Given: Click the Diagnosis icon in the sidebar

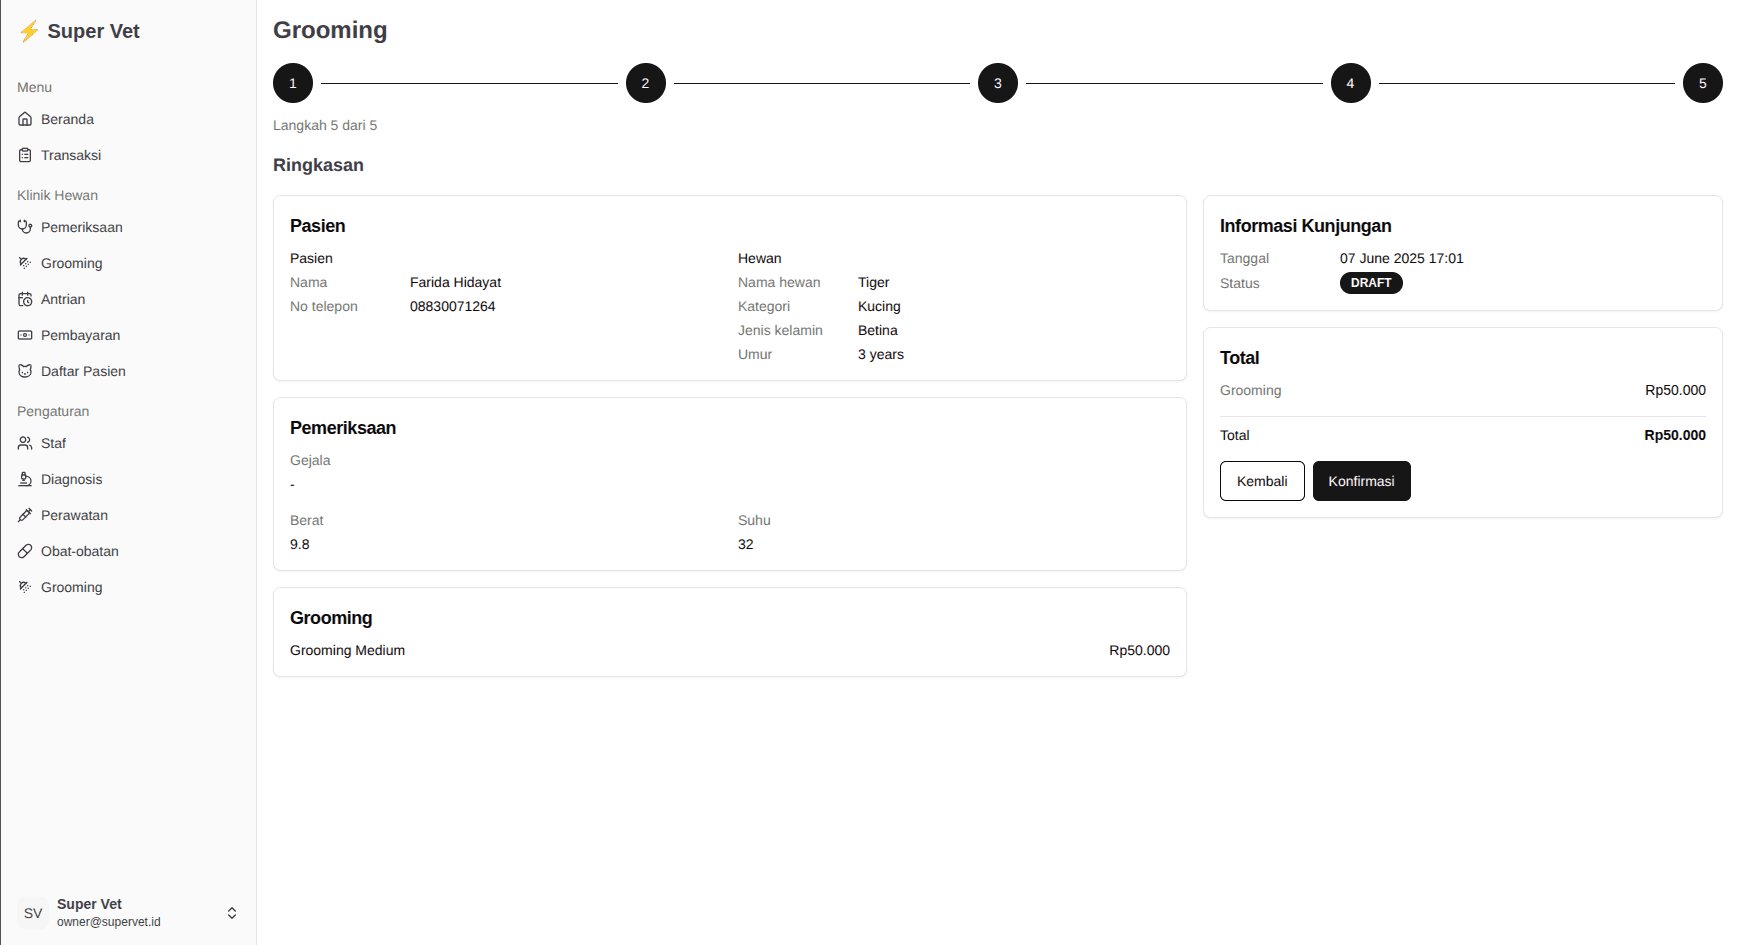Looking at the screenshot, I should click(x=25, y=479).
